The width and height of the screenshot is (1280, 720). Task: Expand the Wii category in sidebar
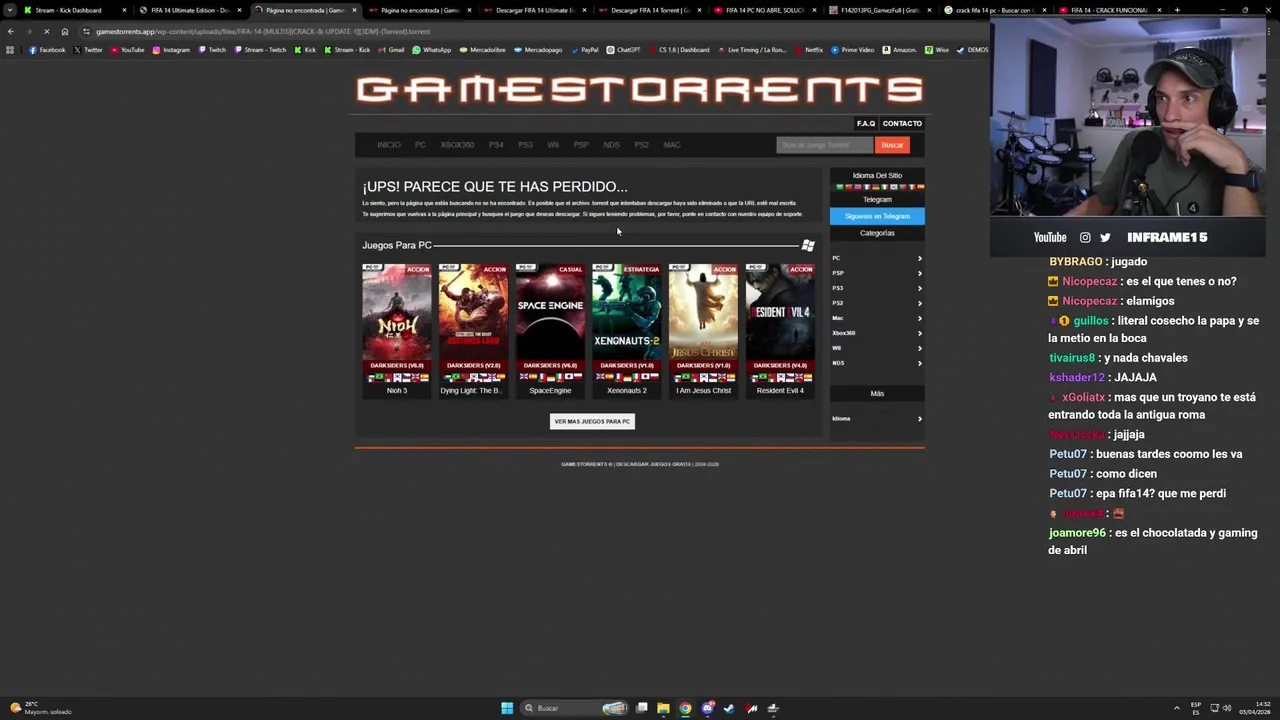click(x=877, y=348)
